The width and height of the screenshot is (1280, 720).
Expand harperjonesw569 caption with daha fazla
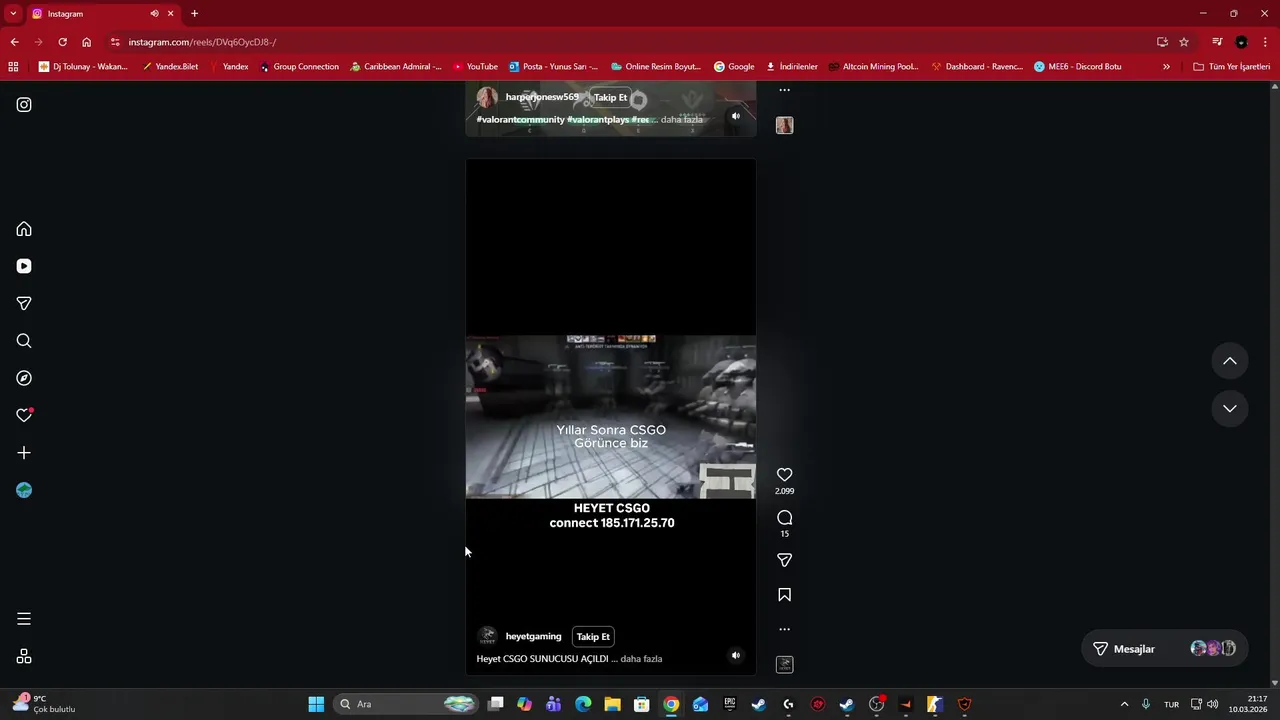[681, 120]
